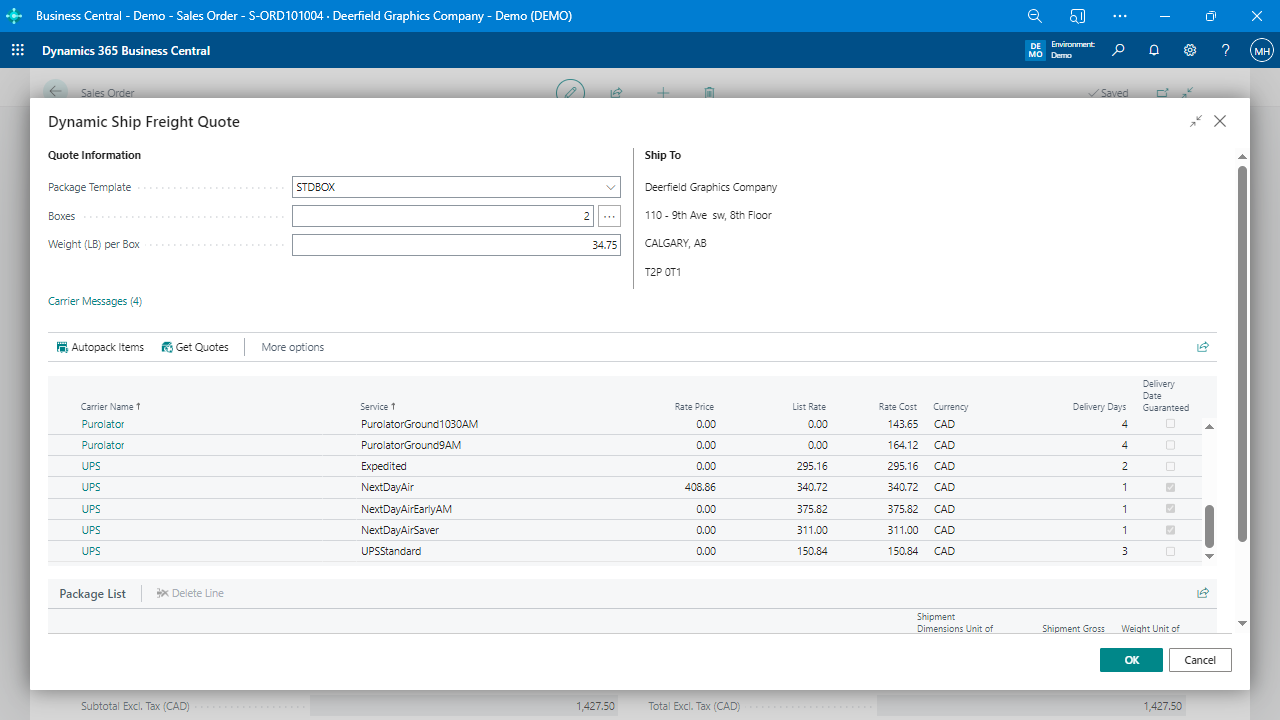Run the Get Quotes action
The width and height of the screenshot is (1280, 720).
tap(194, 347)
